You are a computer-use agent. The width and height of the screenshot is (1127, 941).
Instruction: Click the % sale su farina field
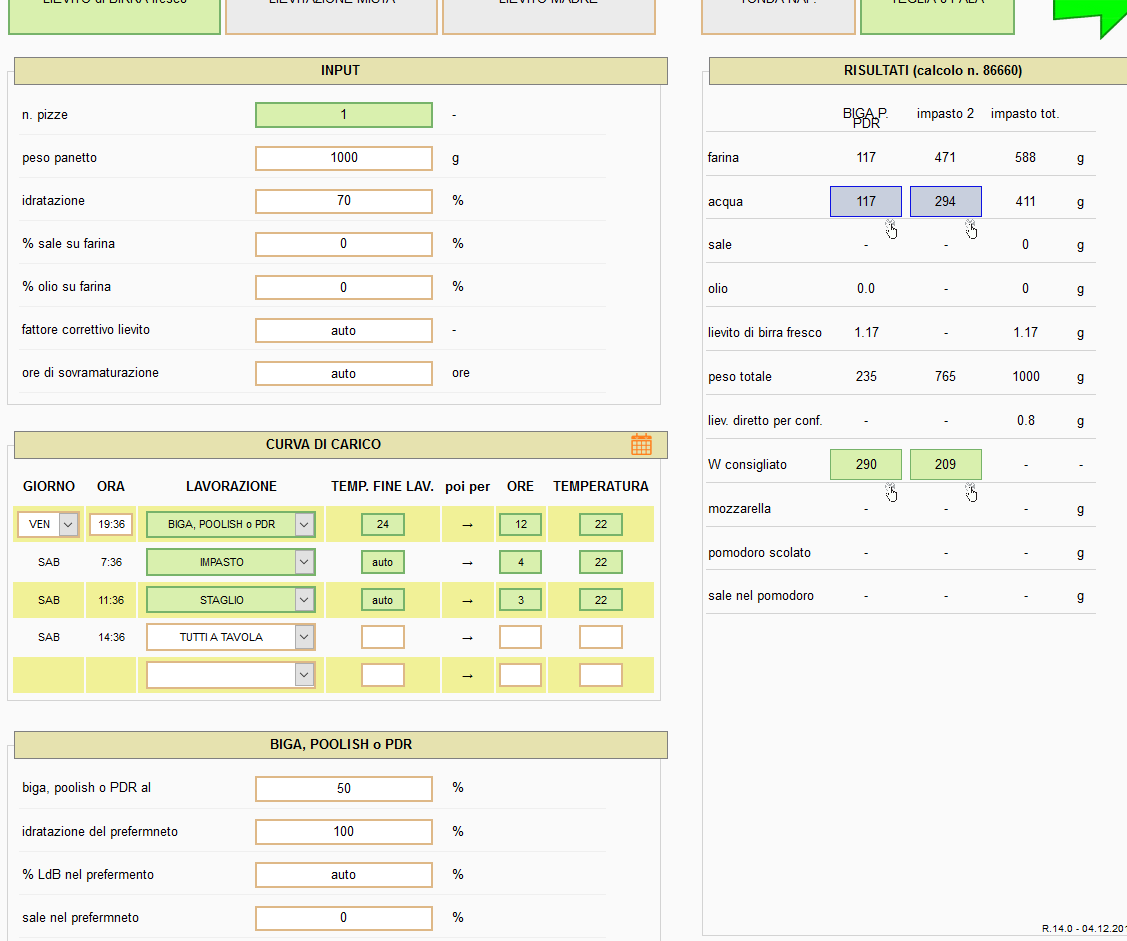coord(344,244)
